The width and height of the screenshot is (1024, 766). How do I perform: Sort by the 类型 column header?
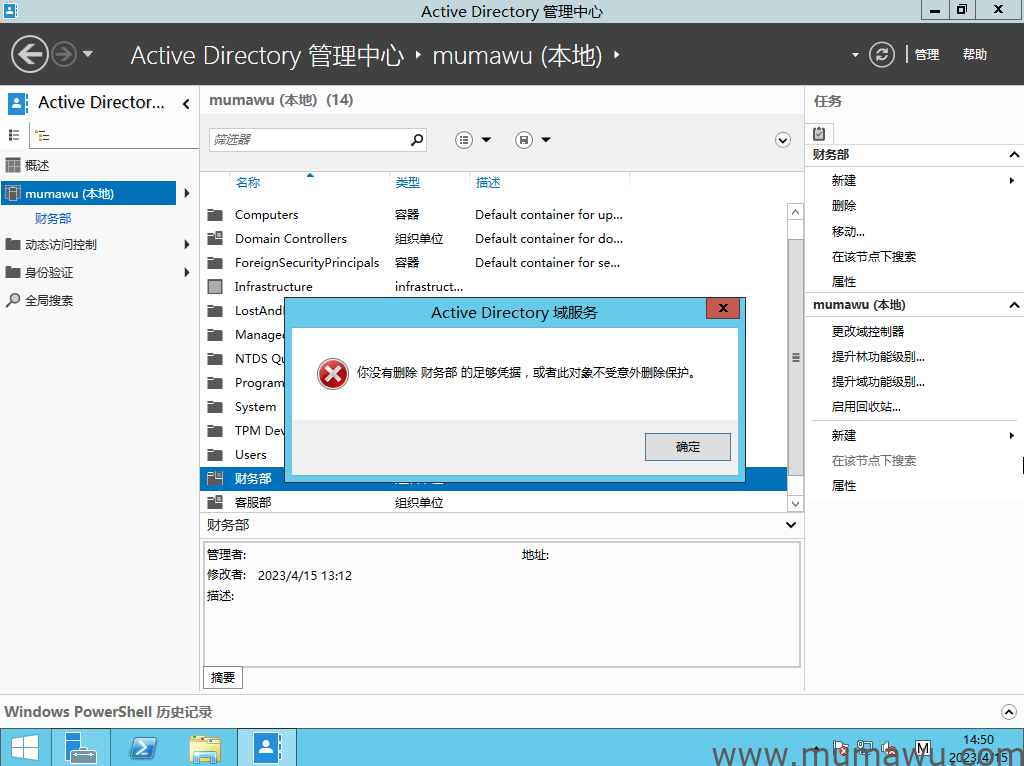[x=408, y=183]
